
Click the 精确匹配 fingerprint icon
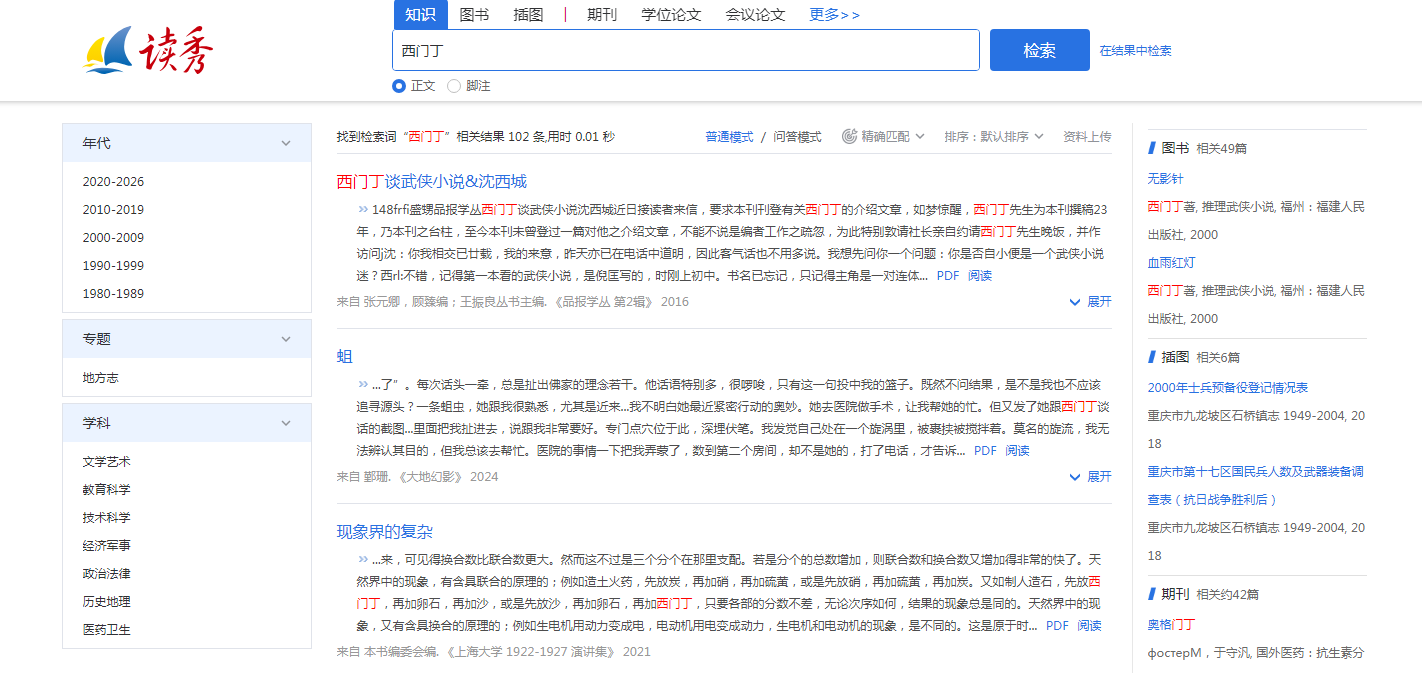(849, 136)
